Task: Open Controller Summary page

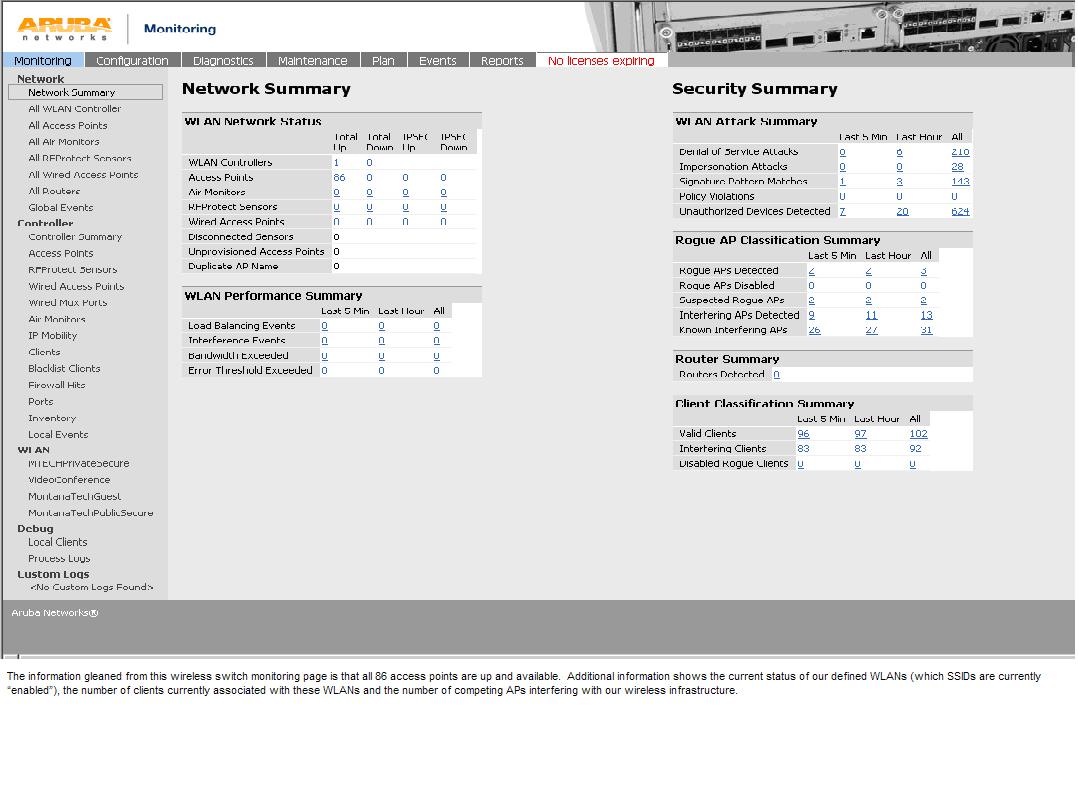Action: [75, 236]
